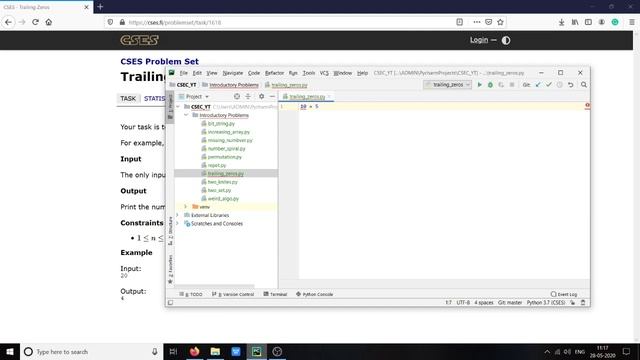Open the Event Log
640x360 pixels.
click(564, 294)
